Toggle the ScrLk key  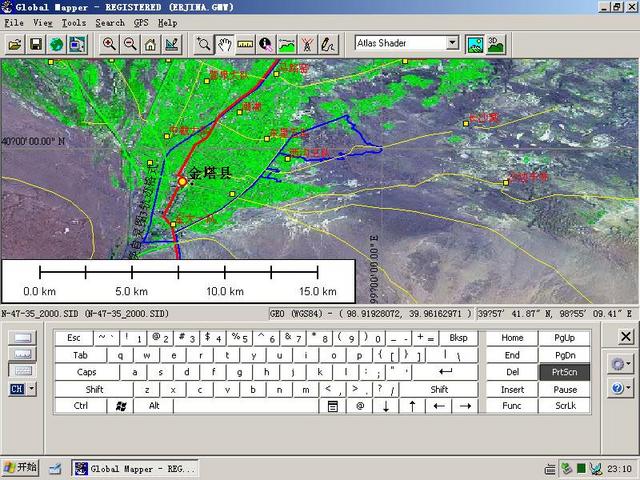[565, 406]
